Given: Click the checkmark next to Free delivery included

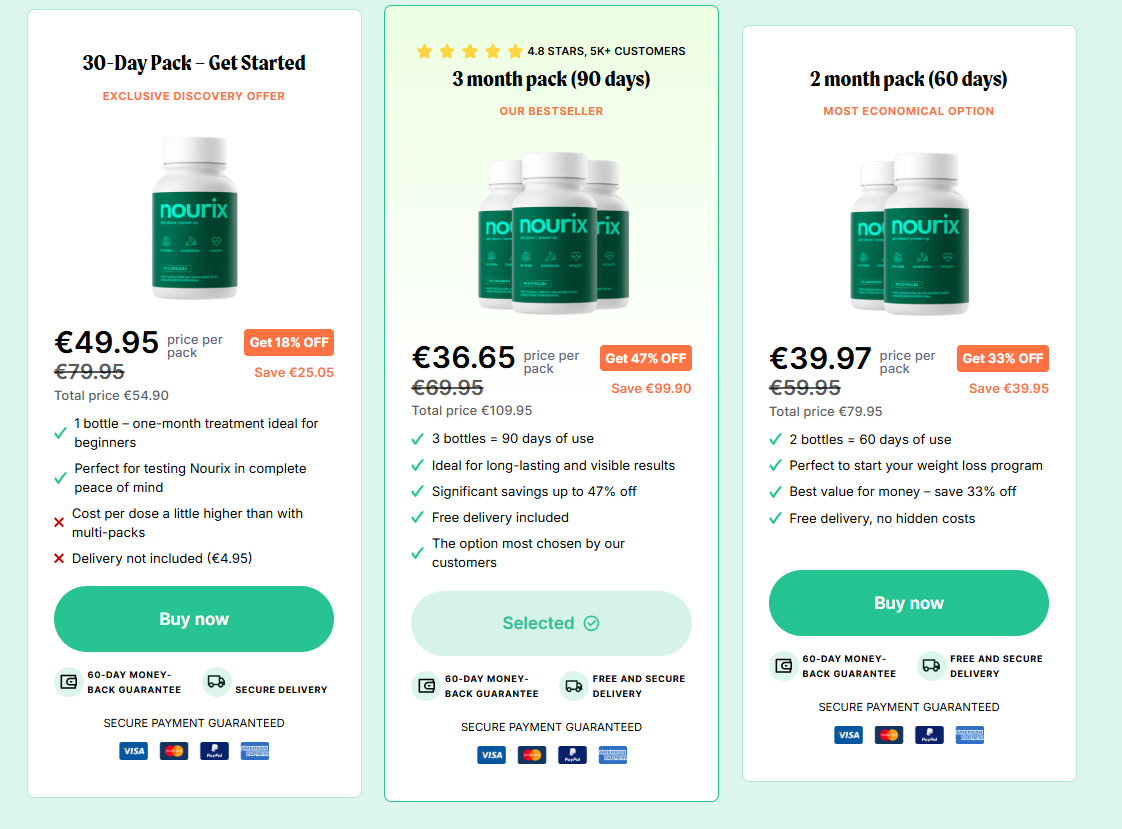Looking at the screenshot, I should click(418, 518).
